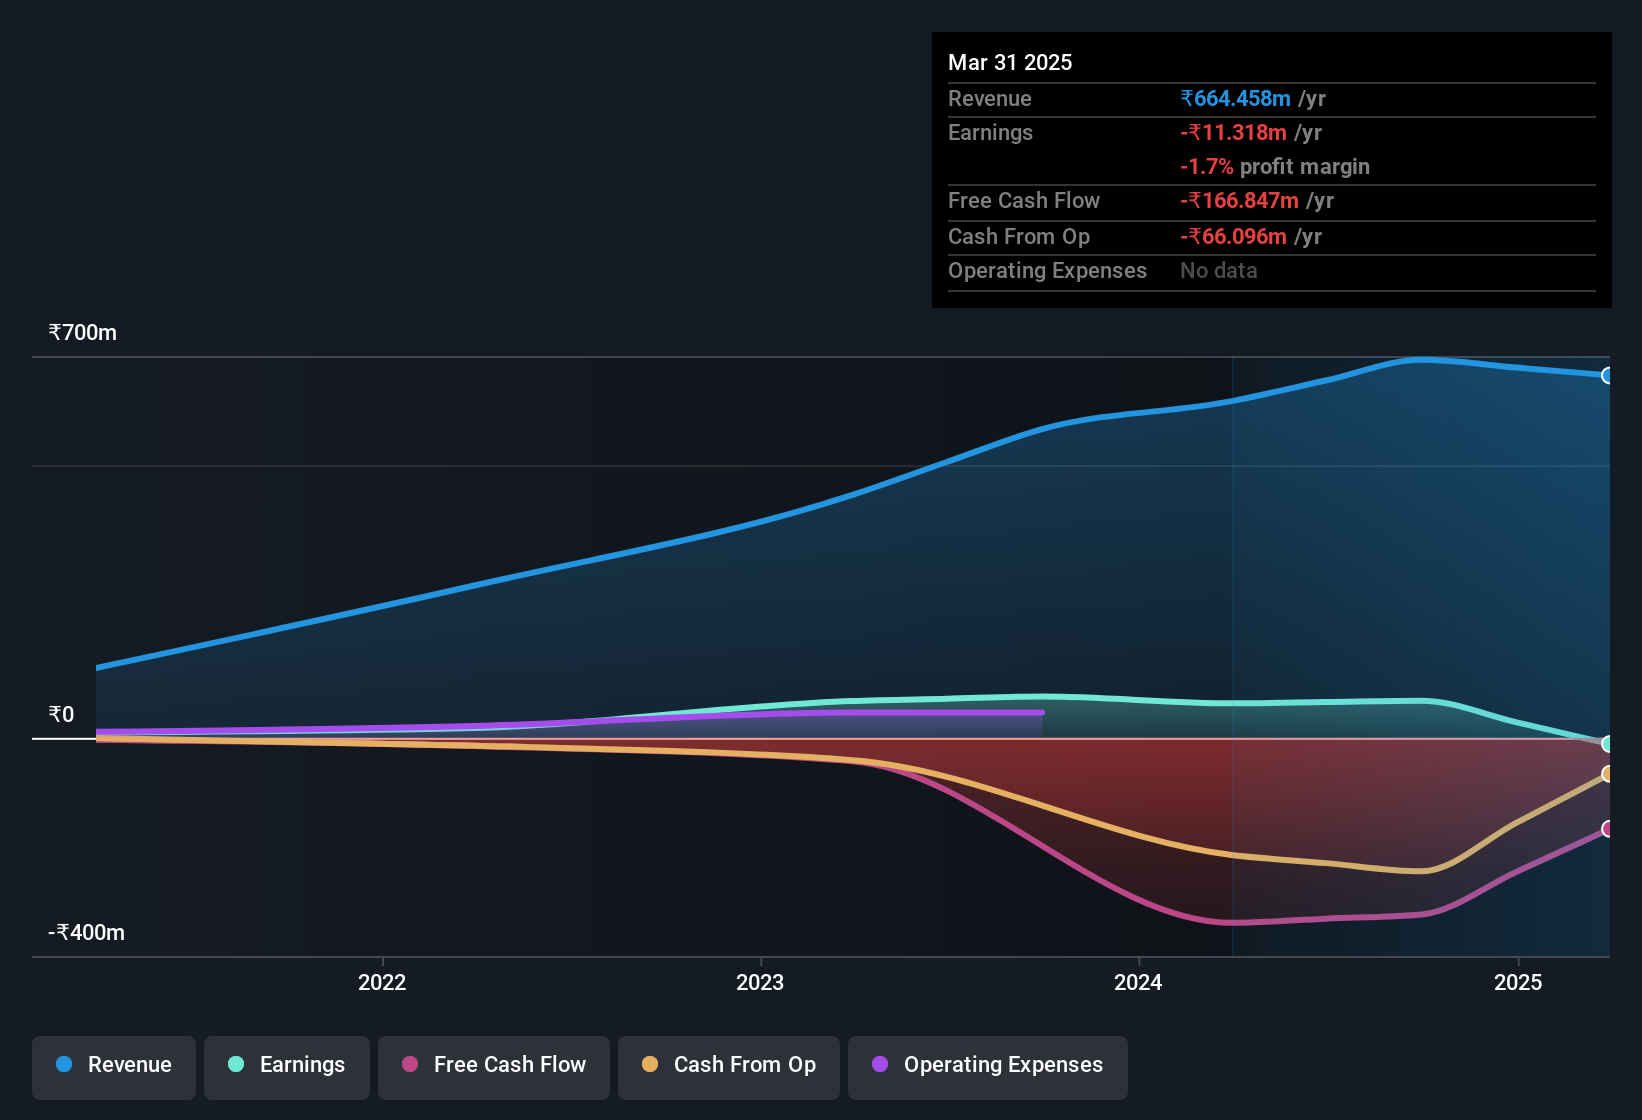The width and height of the screenshot is (1642, 1120).
Task: Click the -₹400m y-axis label
Action: point(87,933)
